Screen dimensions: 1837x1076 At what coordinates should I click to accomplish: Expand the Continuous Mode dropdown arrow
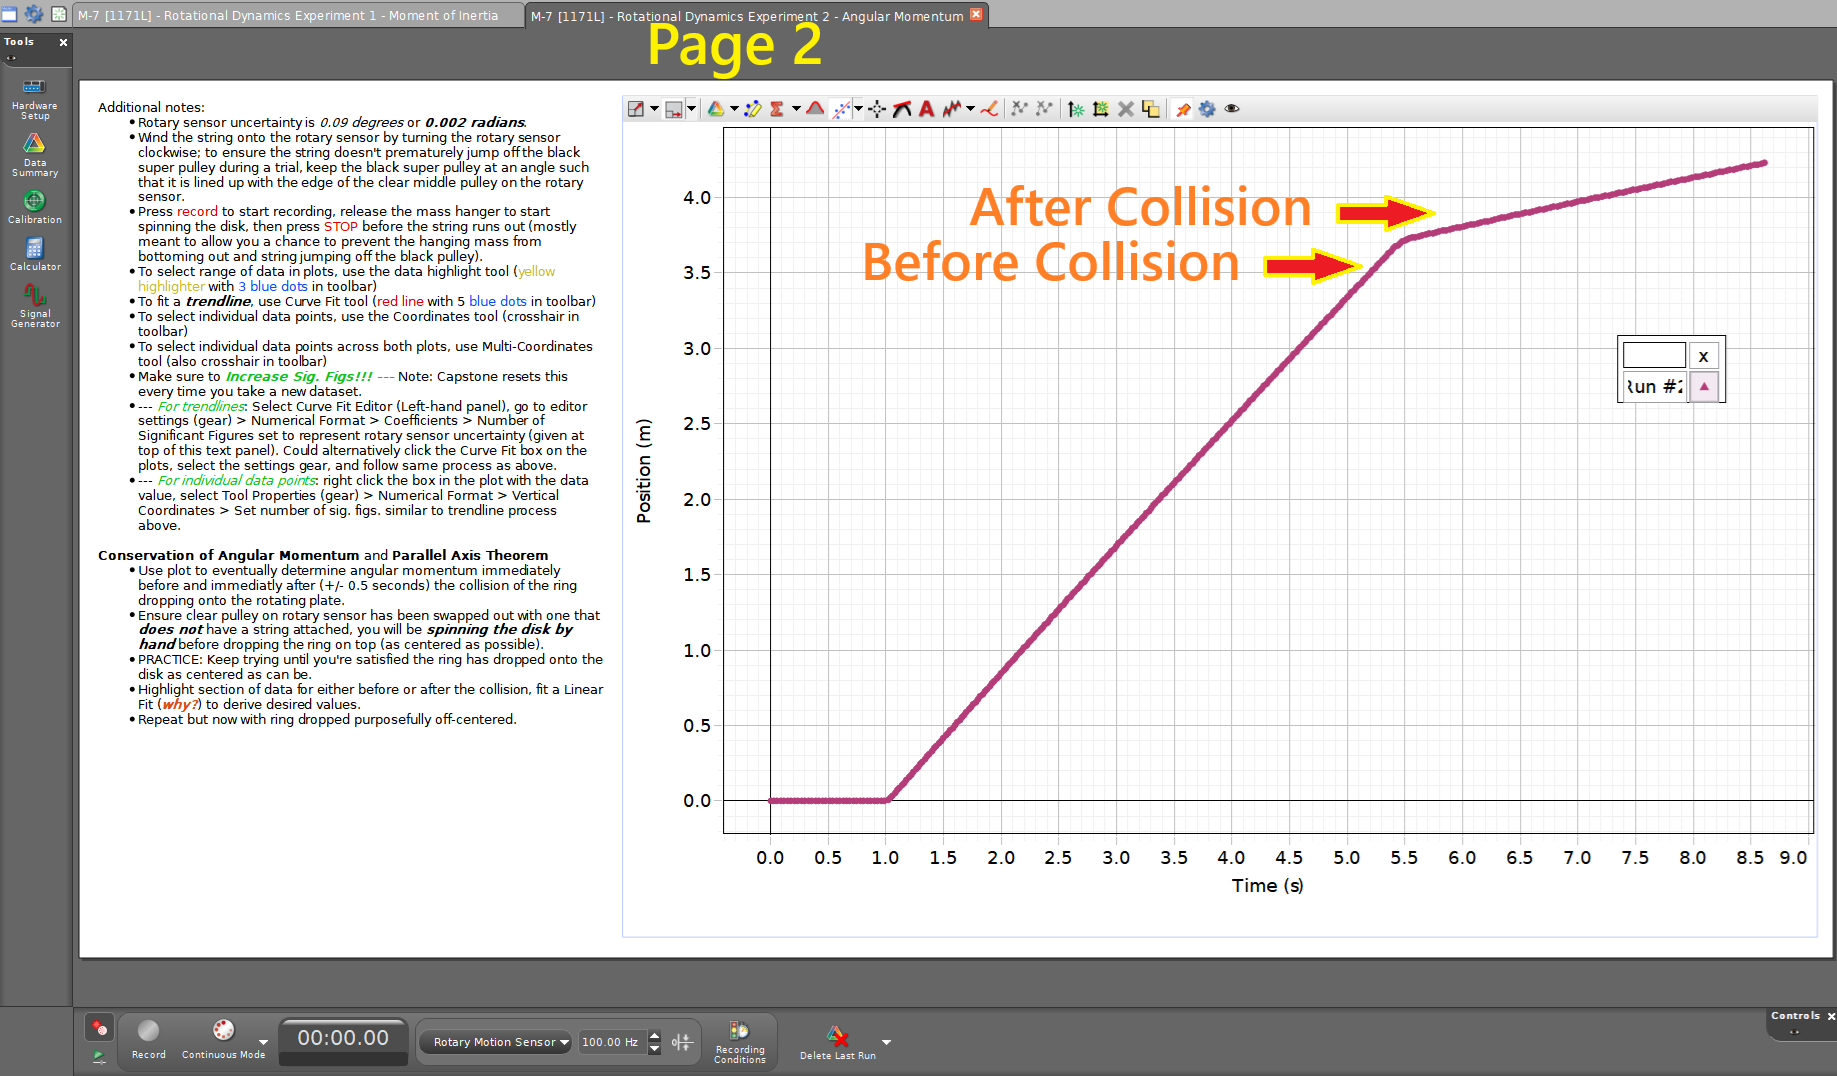click(x=263, y=1042)
